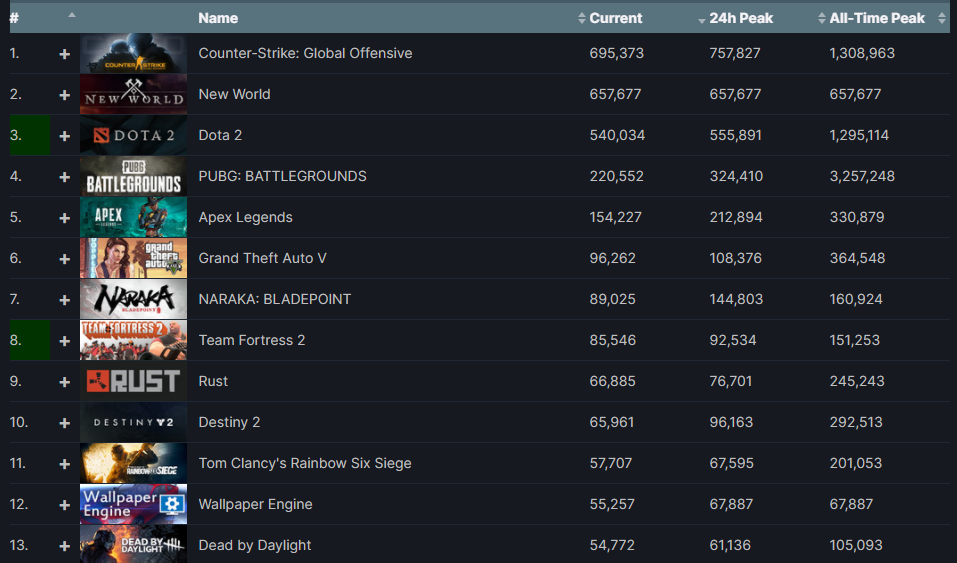Viewport: 957px width, 563px height.
Task: Sort the table by Current players
Action: [x=615, y=18]
